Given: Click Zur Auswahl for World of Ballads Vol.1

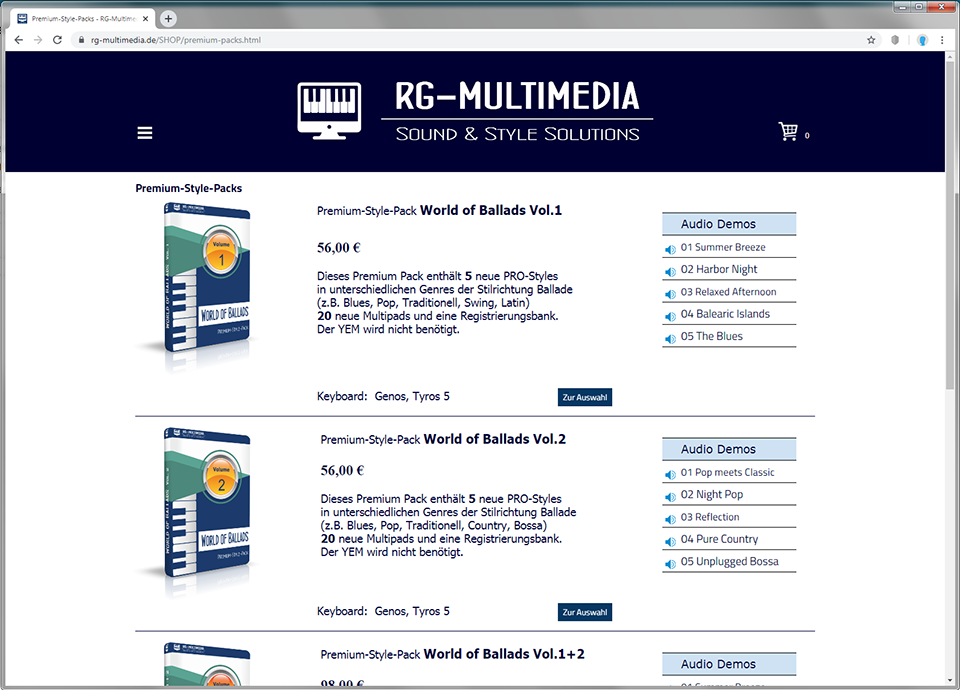Looking at the screenshot, I should coord(584,396).
